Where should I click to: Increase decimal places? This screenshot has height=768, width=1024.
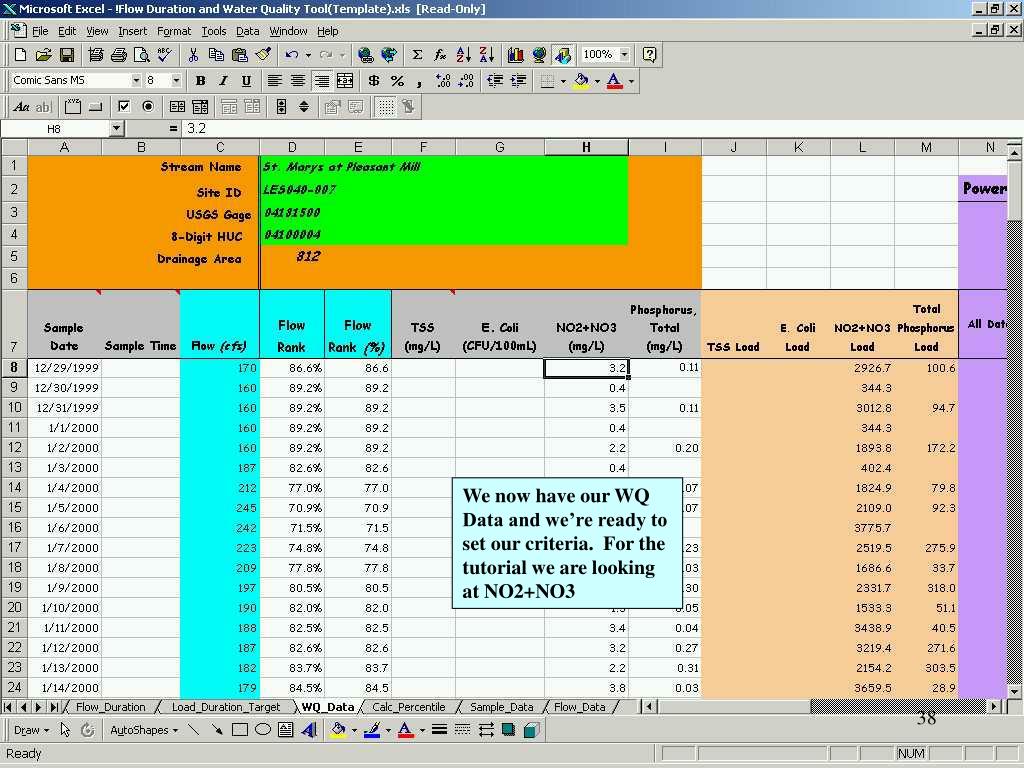tap(443, 81)
